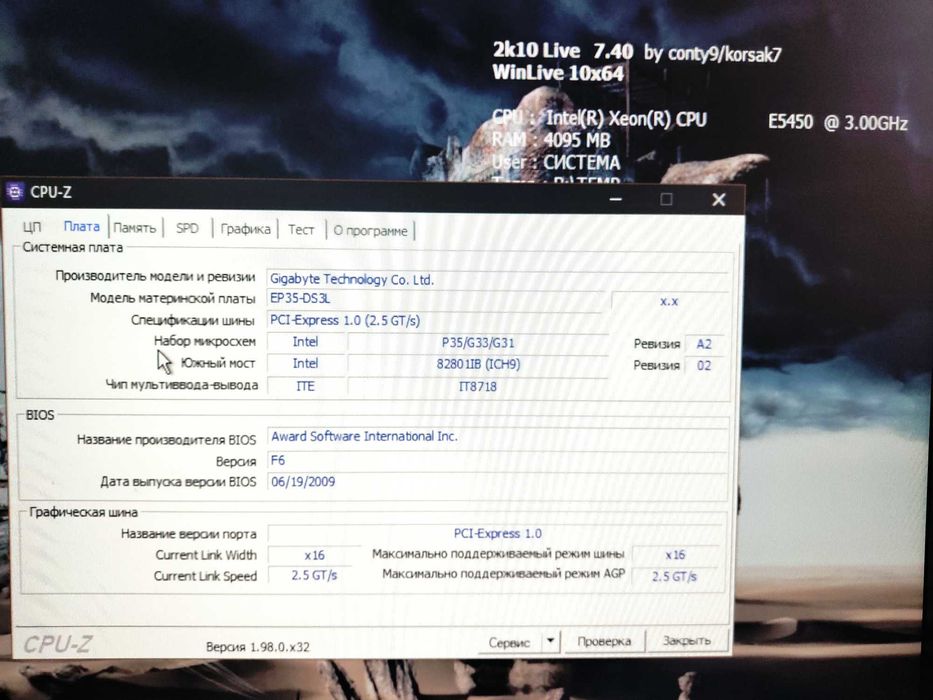Click the southbridge revision 02 value
933x700 pixels.
point(704,365)
